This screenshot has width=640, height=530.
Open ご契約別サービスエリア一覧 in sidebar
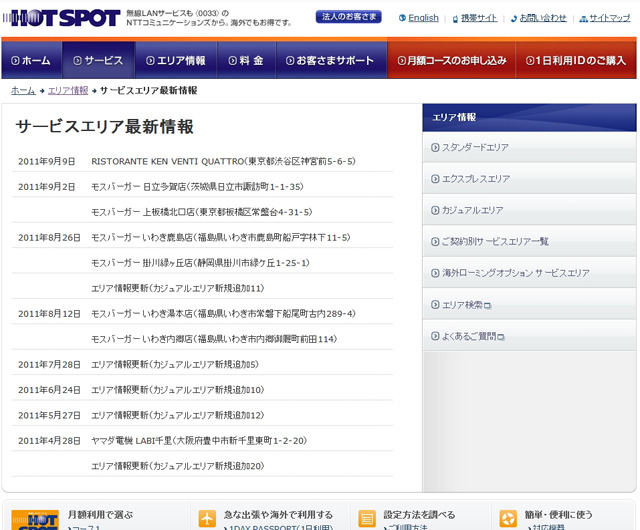[529, 242]
